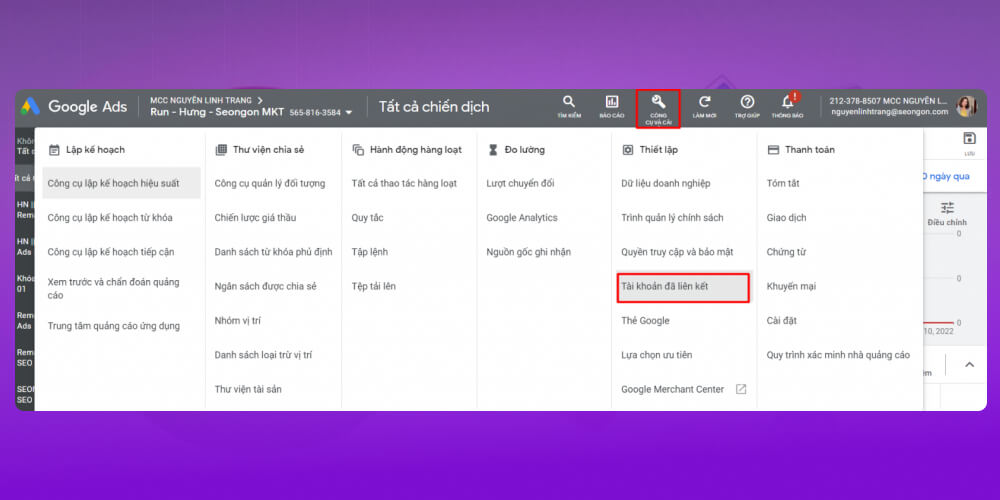Open Quy trình xác minh nhà quảng cáo

point(838,355)
